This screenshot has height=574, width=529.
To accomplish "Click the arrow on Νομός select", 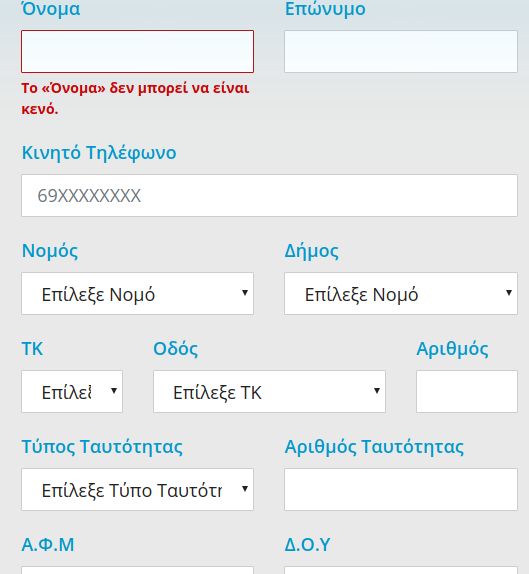I will tap(245, 292).
